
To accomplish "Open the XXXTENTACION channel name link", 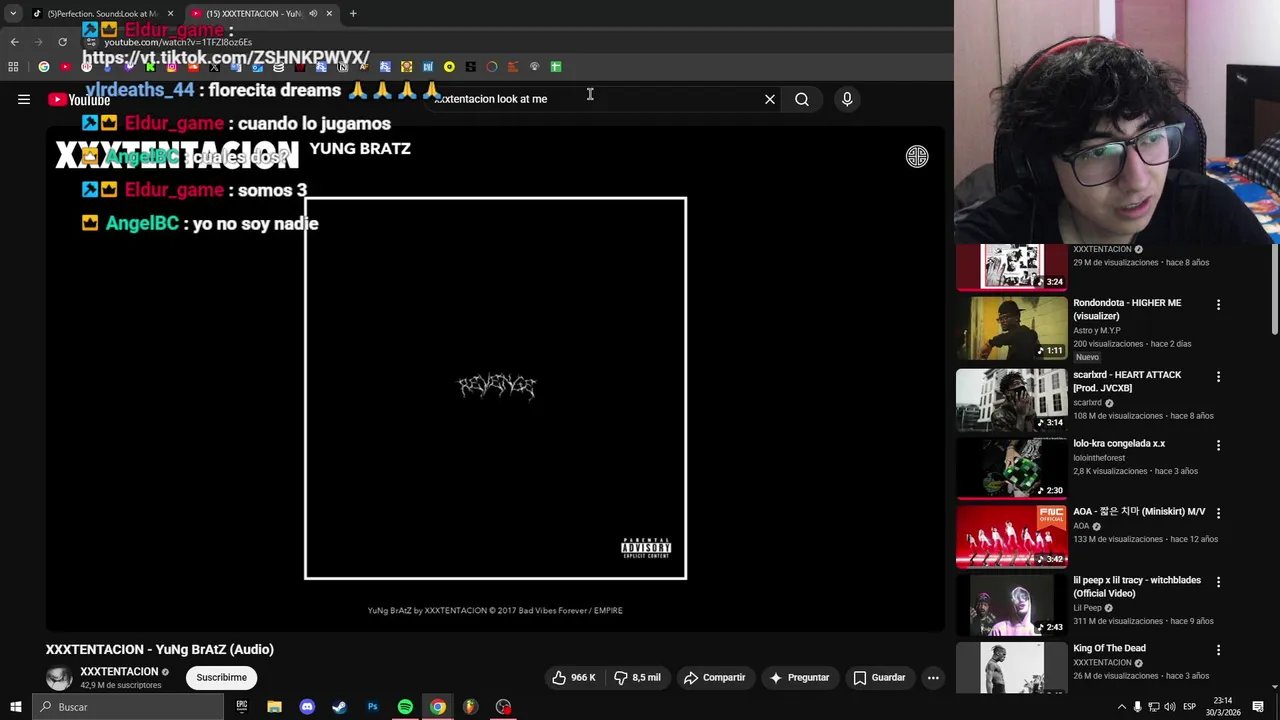I will coord(119,672).
